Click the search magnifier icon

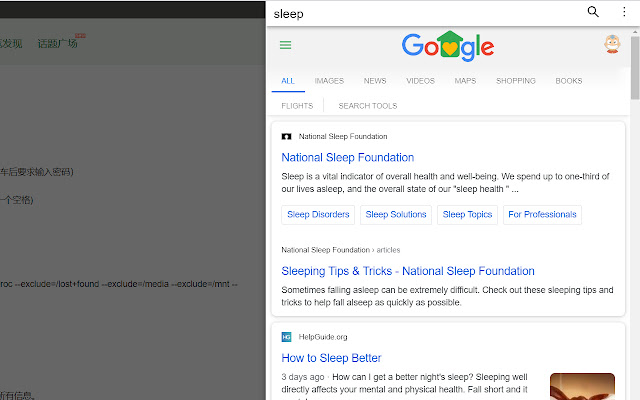click(593, 12)
